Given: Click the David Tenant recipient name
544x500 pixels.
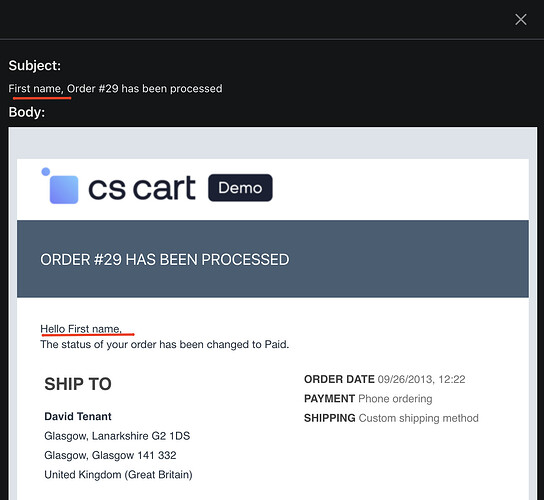Looking at the screenshot, I should [78, 416].
